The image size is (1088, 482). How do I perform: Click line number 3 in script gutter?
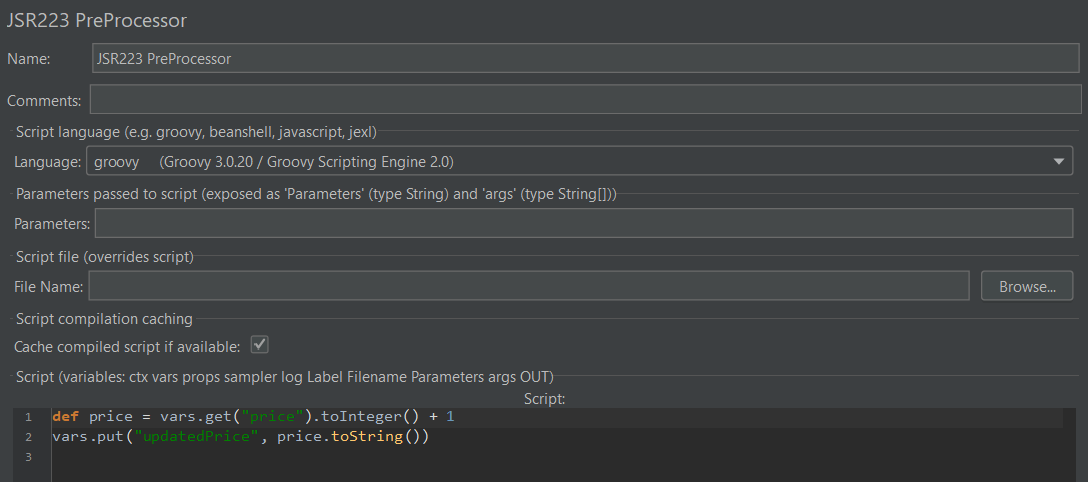(28, 457)
